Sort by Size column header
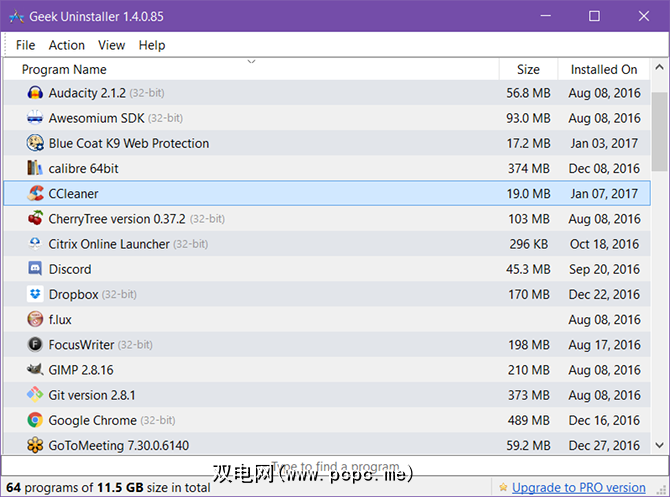670x497 pixels. (528, 69)
